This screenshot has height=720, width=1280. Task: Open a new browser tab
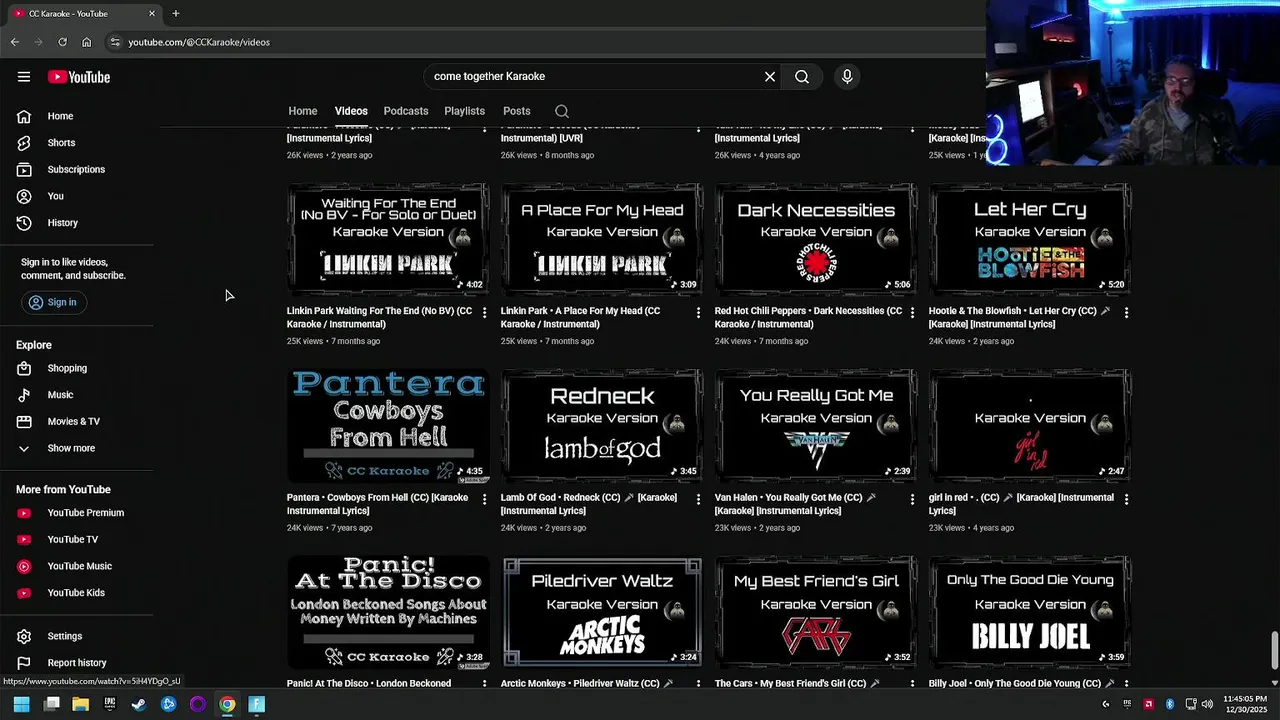pyautogui.click(x=176, y=13)
